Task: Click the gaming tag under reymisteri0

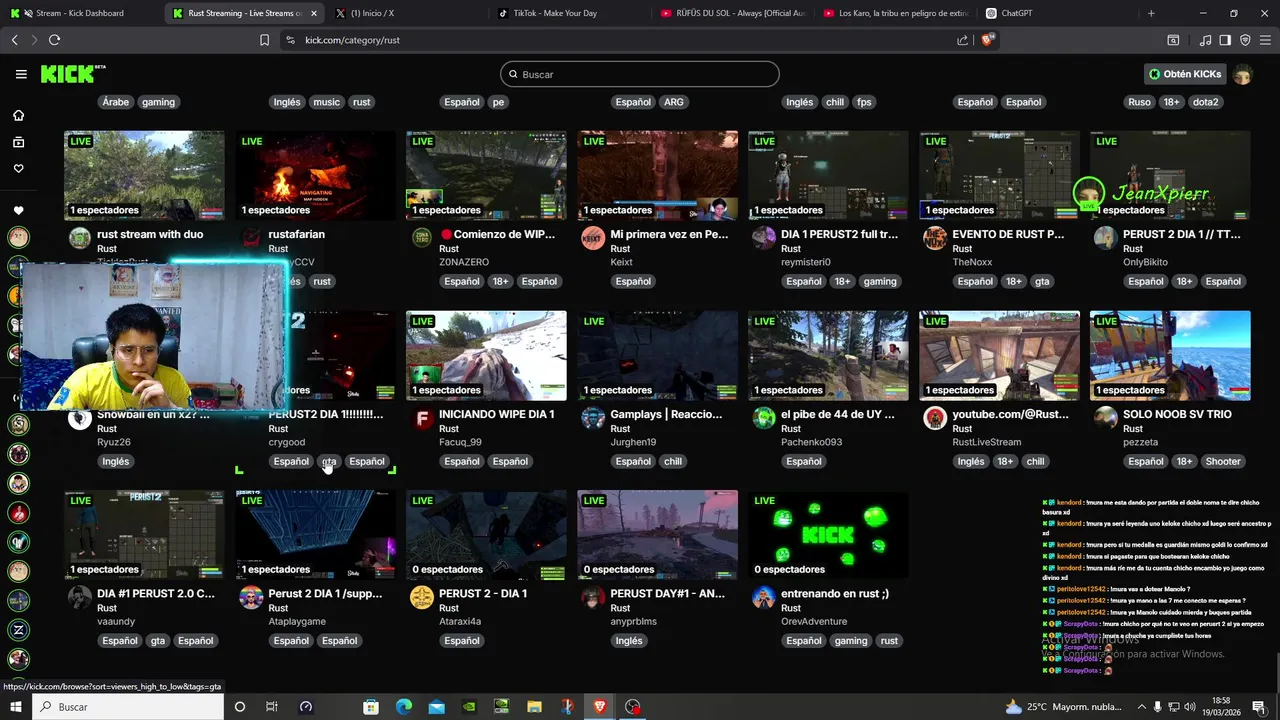Action: pos(880,282)
